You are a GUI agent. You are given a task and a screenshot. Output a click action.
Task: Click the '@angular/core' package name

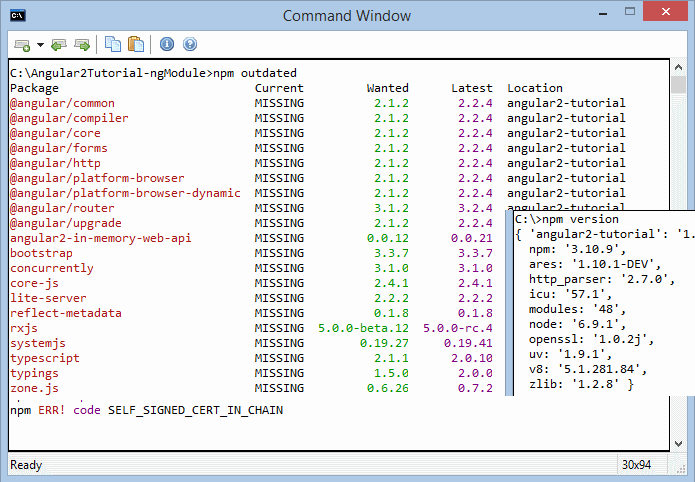55,133
